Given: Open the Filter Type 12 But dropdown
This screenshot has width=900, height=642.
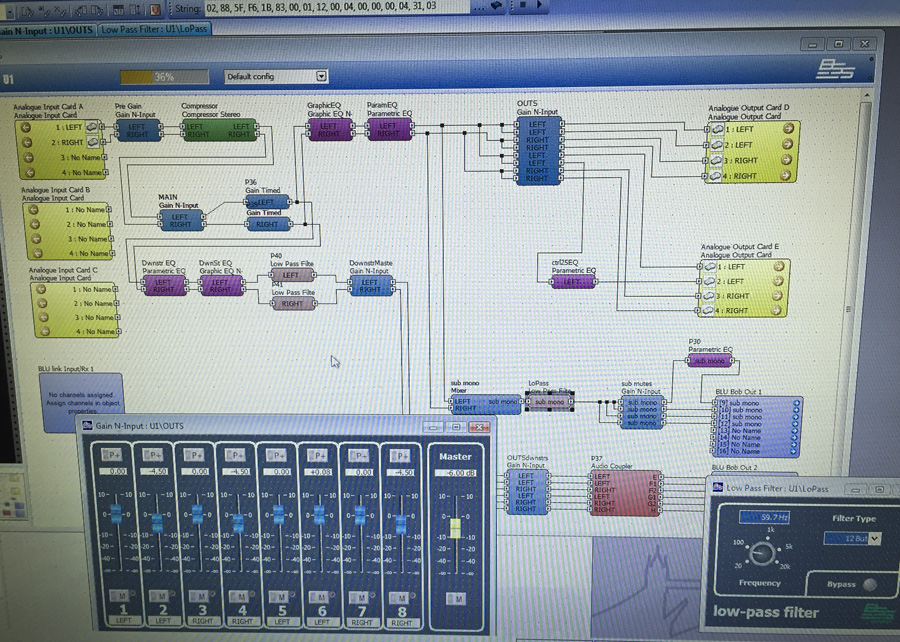Looking at the screenshot, I should (x=875, y=538).
